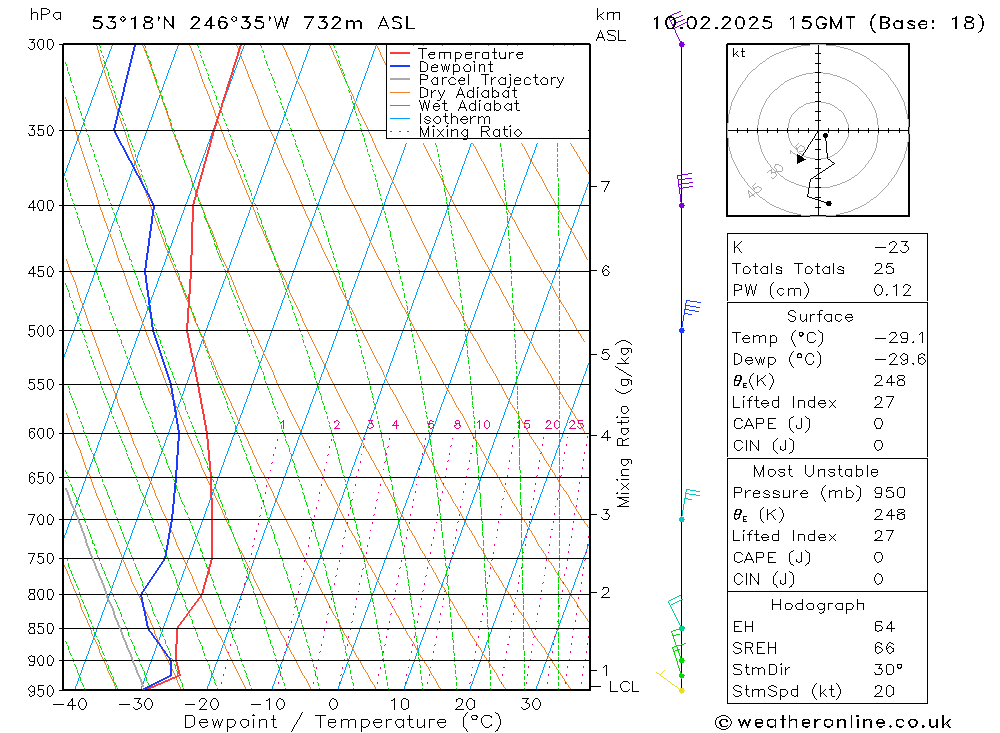This screenshot has width=1000, height=733.
Task: Click the mixing ratio label 1
Action: coord(283,425)
